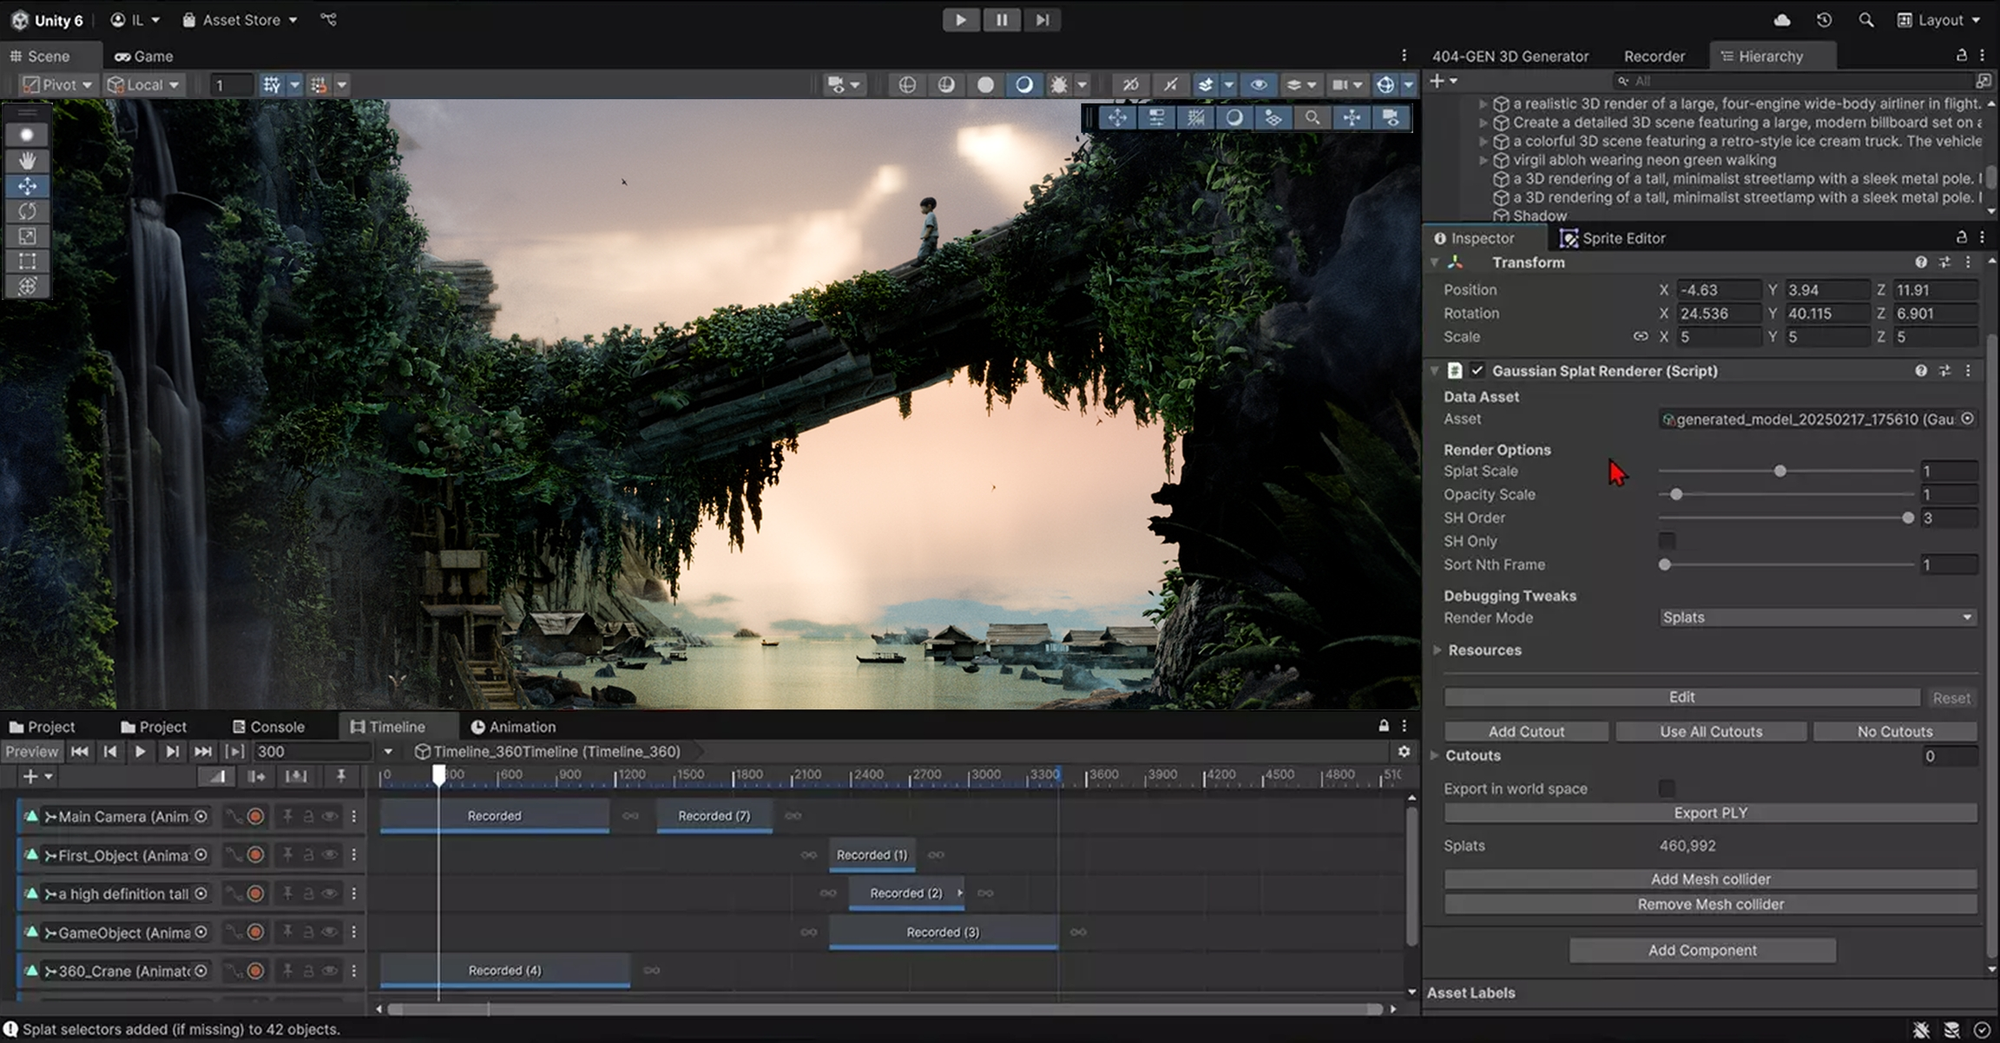The width and height of the screenshot is (2000, 1043).
Task: Switch to the Game tab
Action: coord(144,56)
